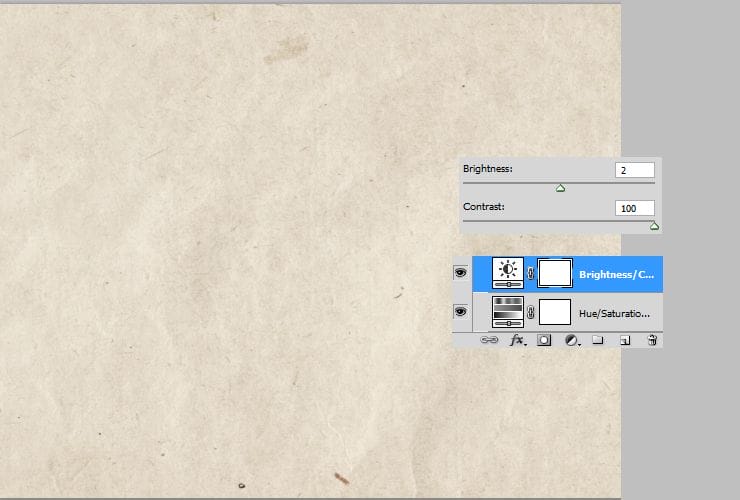Open the fx layer style menu

(x=517, y=341)
